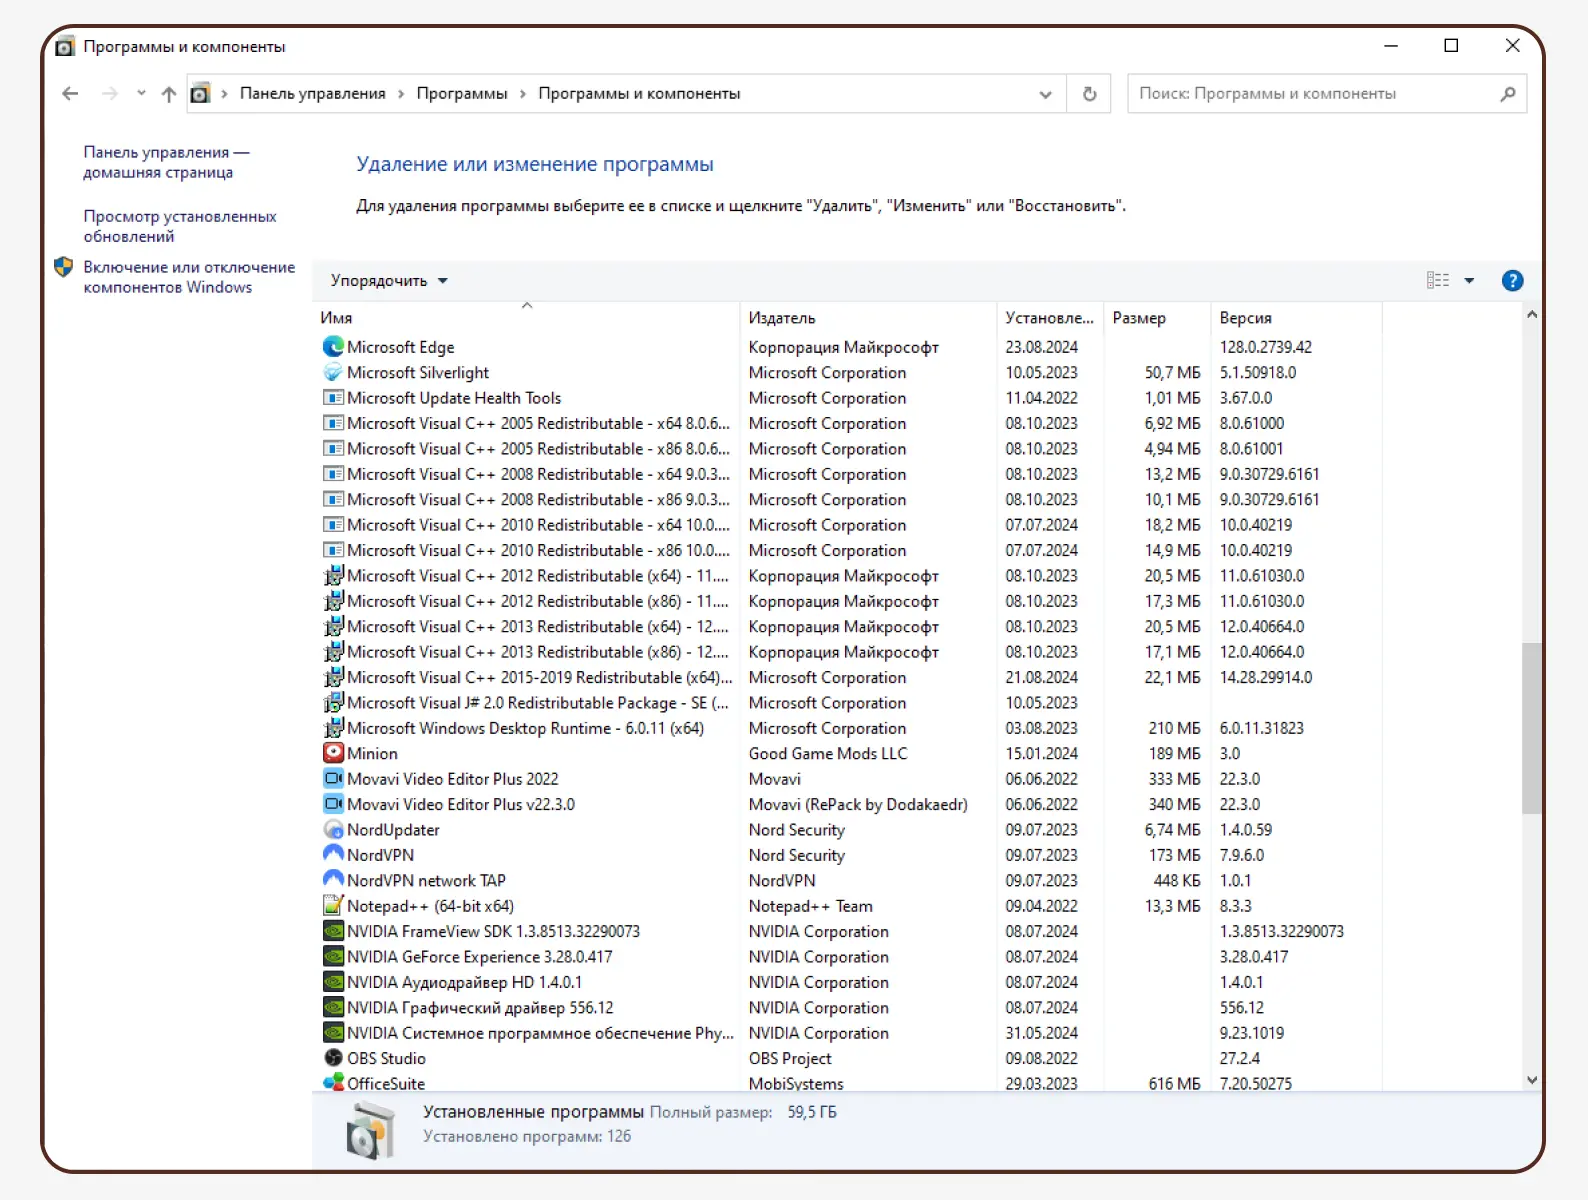Click the Microsoft Update Health Tools icon

click(x=333, y=397)
